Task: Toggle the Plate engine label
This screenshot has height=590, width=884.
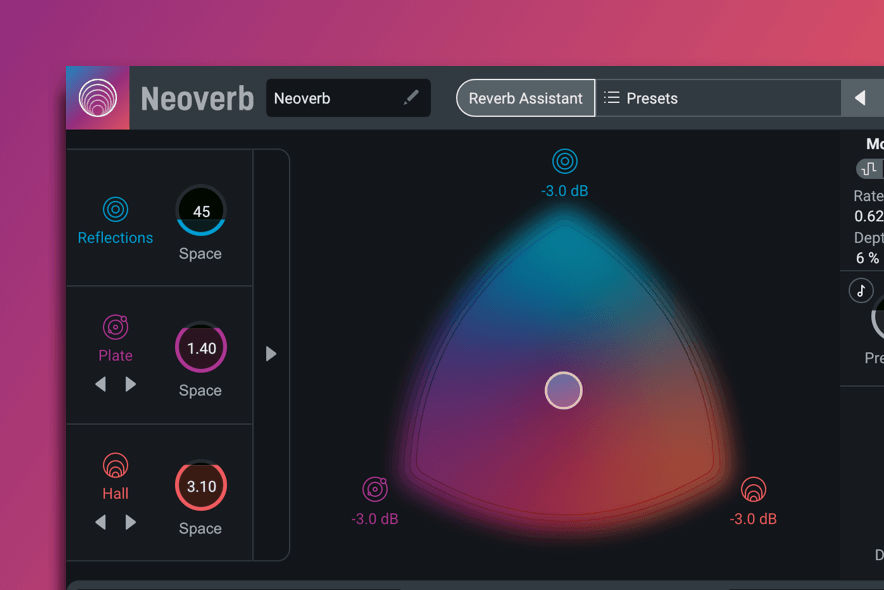Action: point(116,356)
